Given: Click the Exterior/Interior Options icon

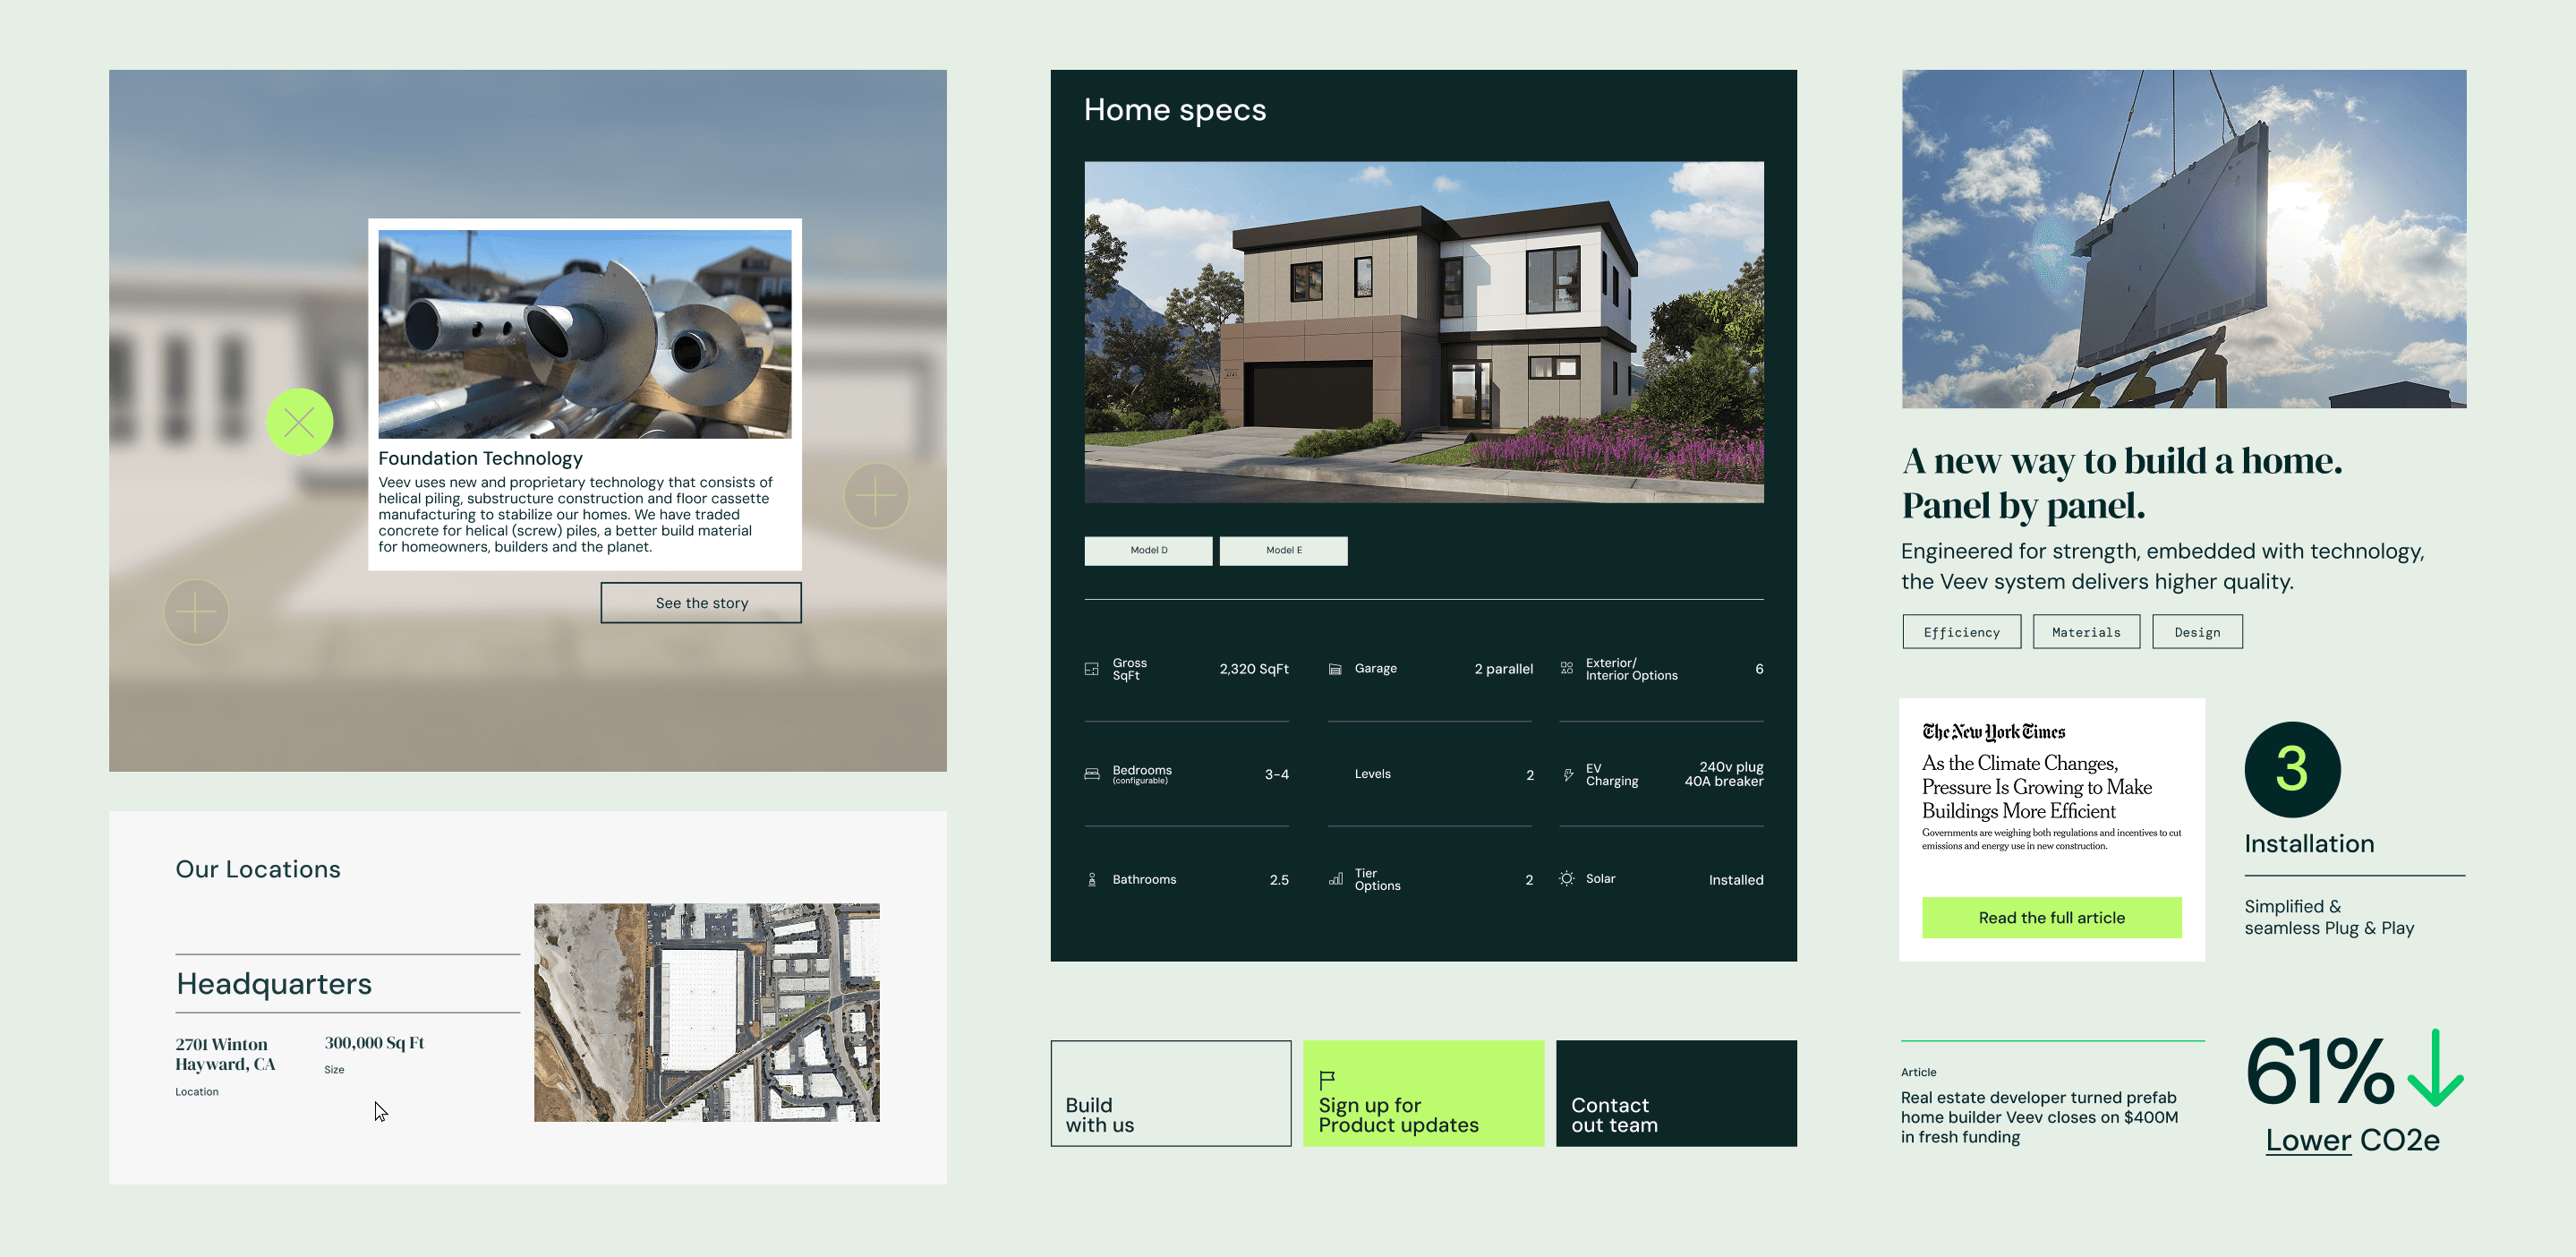Looking at the screenshot, I should tap(1566, 669).
